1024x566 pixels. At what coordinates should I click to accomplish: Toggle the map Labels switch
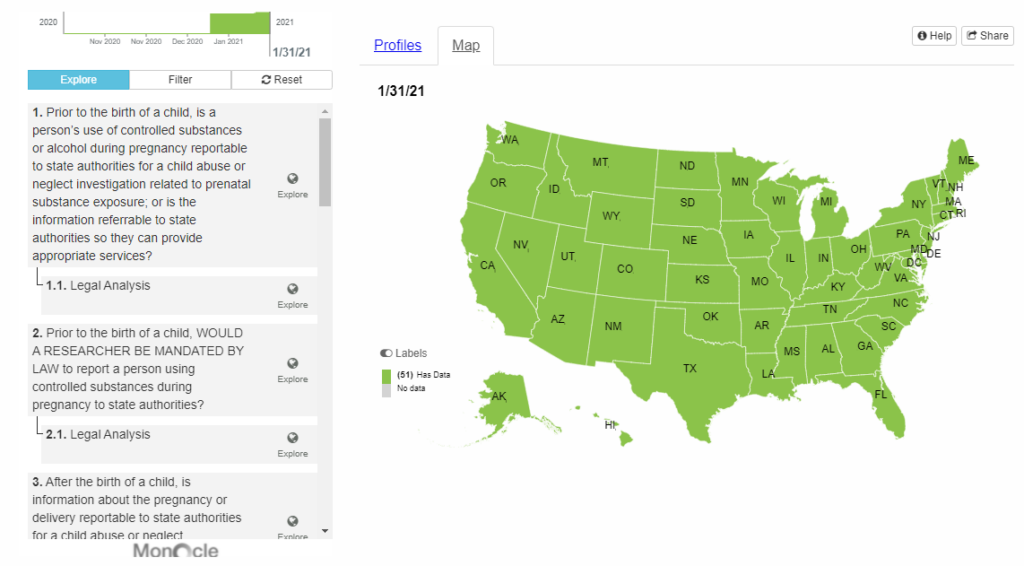point(386,353)
